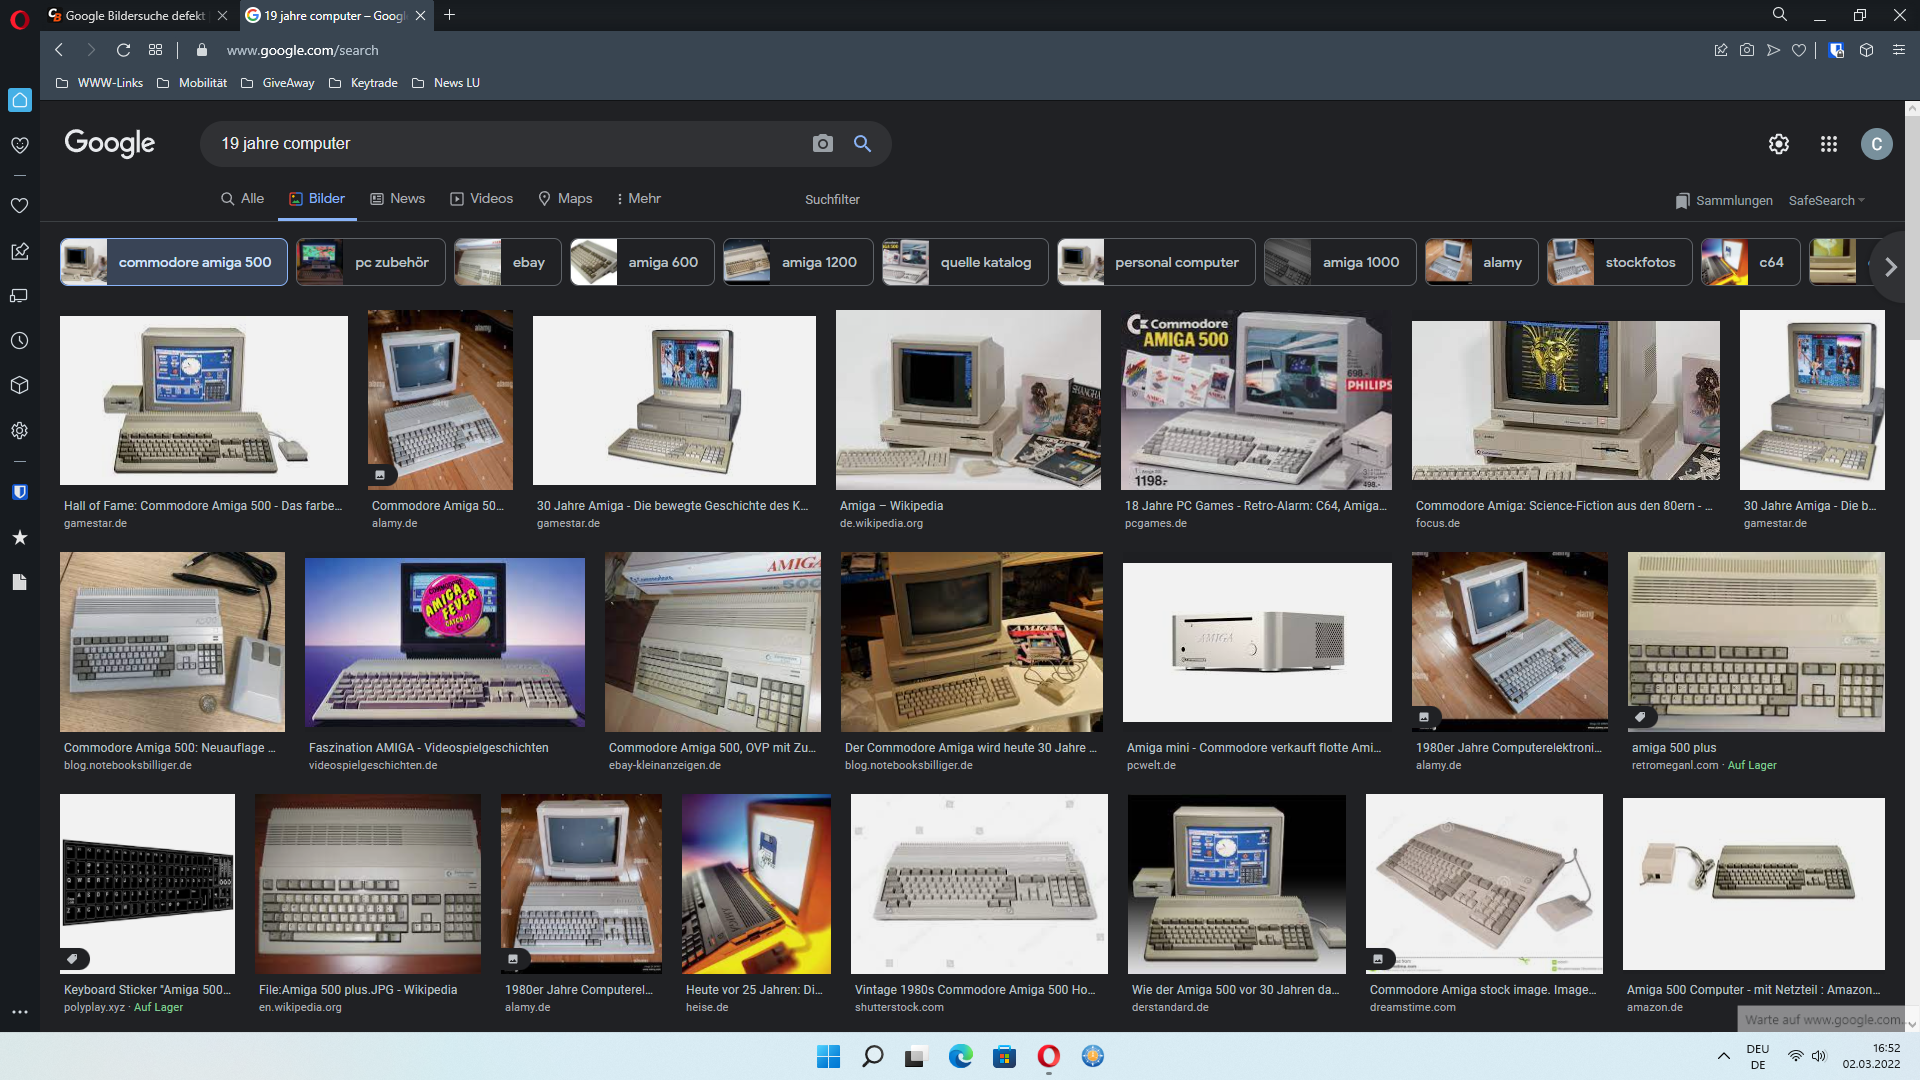Open the Sammlungen link
Screen dimensions: 1920x1080
[x=1724, y=201]
